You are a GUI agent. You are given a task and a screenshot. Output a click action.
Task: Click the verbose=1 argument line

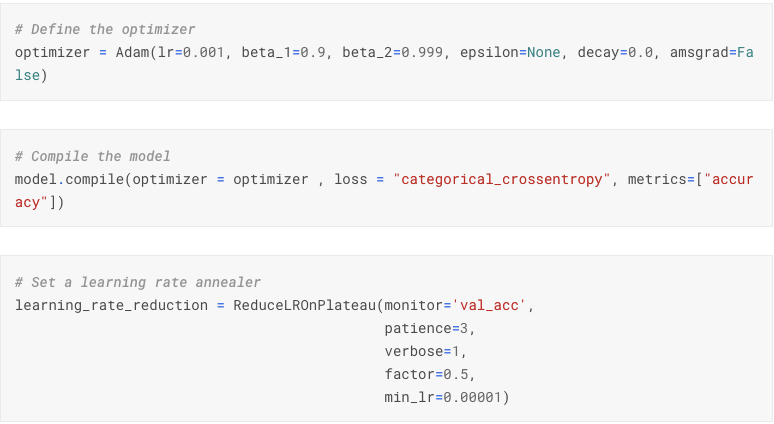(x=426, y=351)
